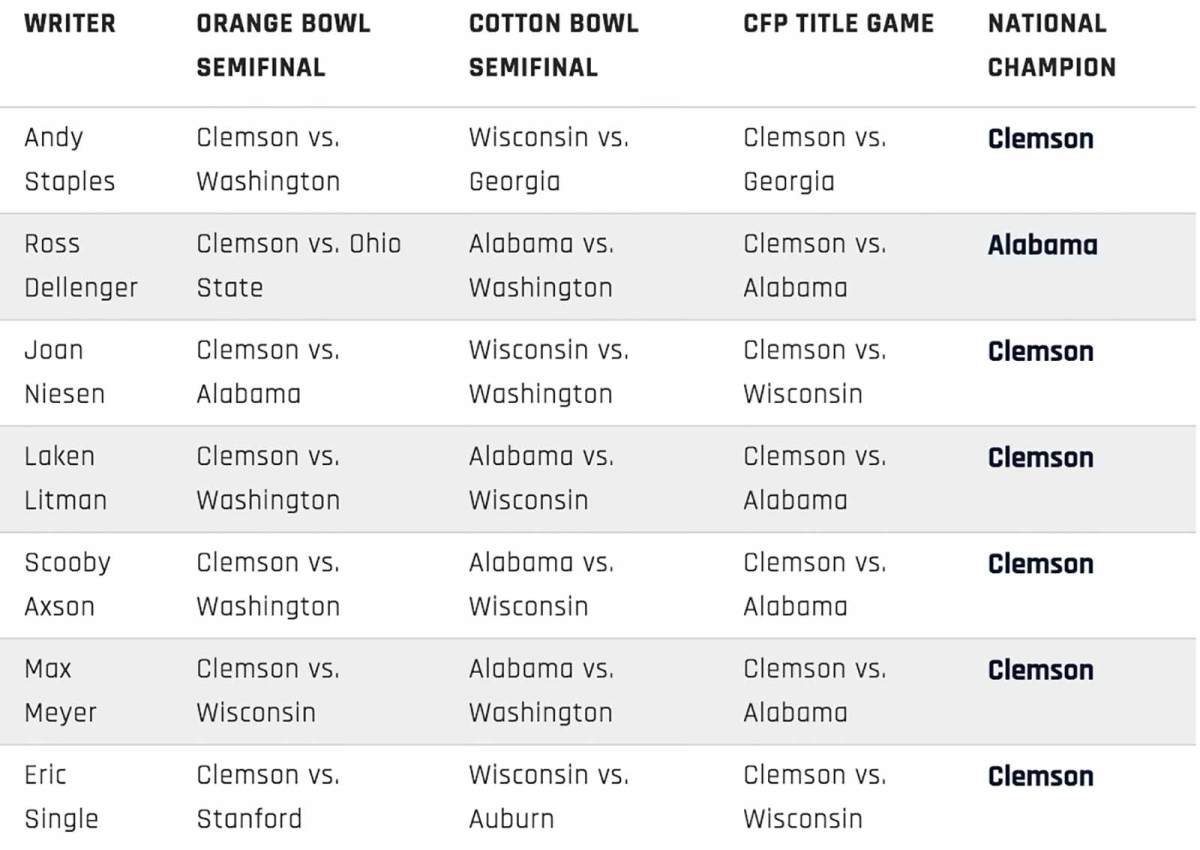Select writer Ross Dellenger's name
Screen dimensions: 1200x850
[80, 266]
